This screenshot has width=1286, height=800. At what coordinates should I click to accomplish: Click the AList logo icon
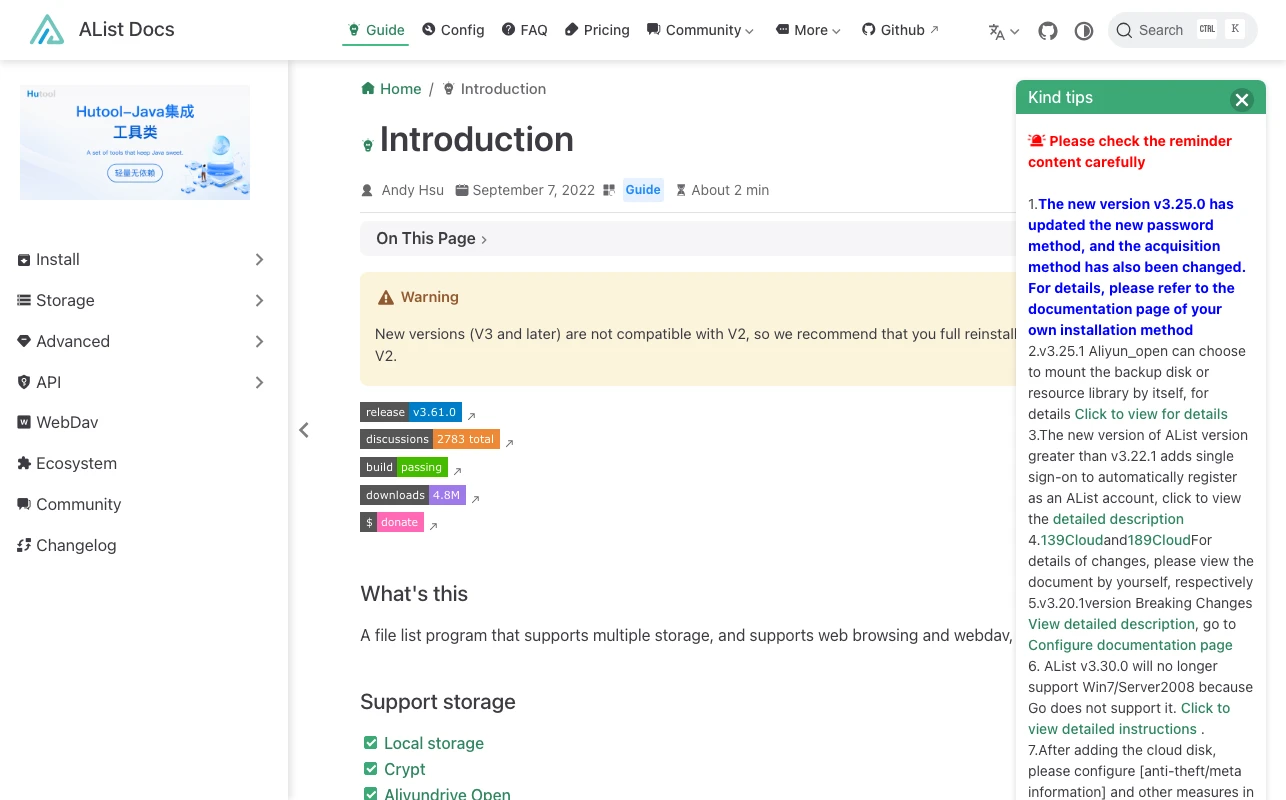(x=47, y=30)
